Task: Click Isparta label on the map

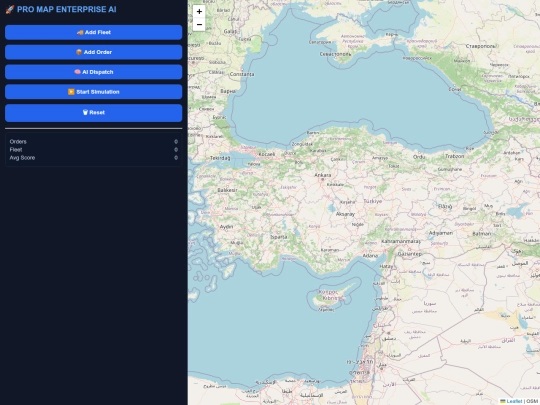Action: click(279, 237)
